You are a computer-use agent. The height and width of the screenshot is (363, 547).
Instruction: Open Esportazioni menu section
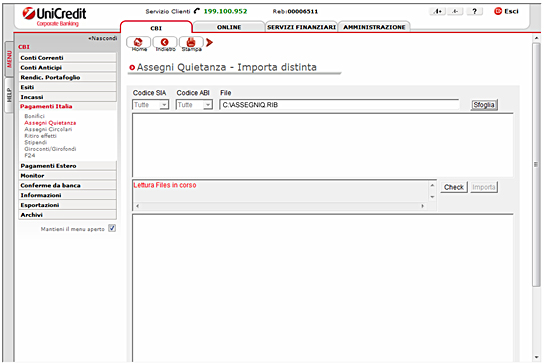[67, 205]
